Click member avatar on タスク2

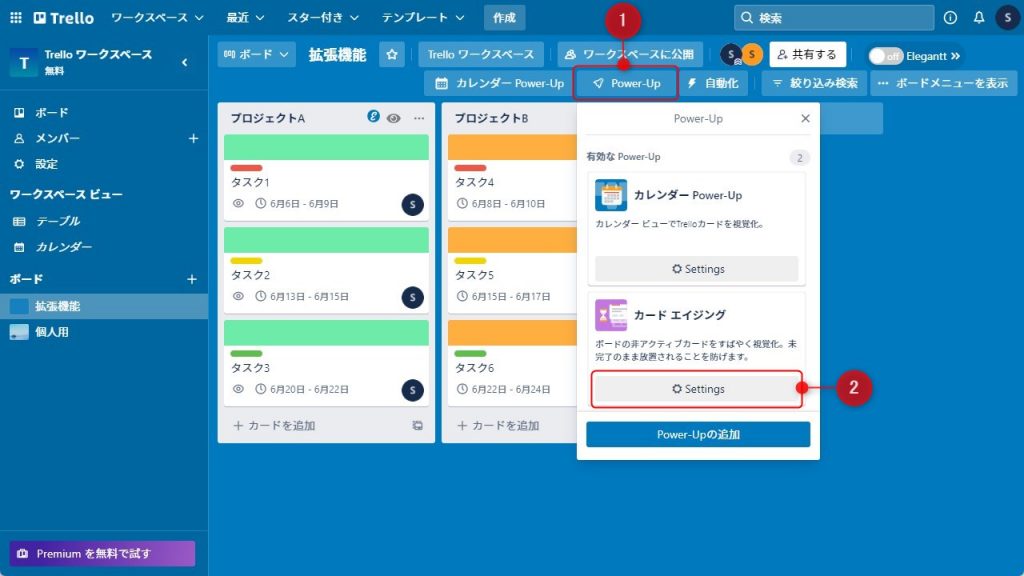(412, 297)
